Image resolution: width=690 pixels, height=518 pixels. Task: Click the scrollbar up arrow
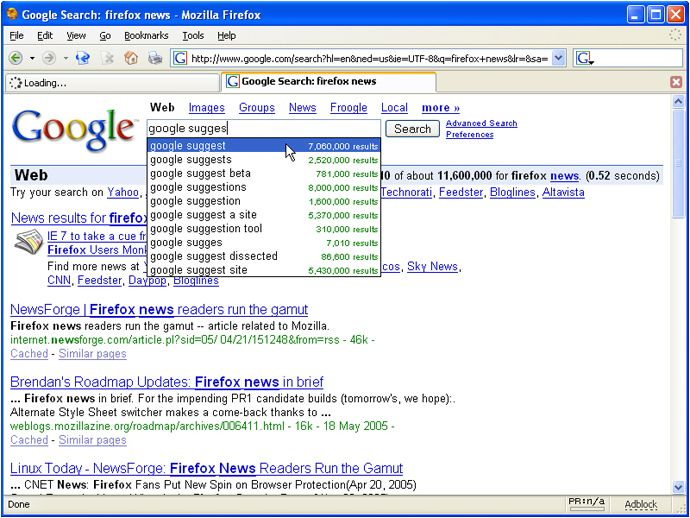point(678,102)
